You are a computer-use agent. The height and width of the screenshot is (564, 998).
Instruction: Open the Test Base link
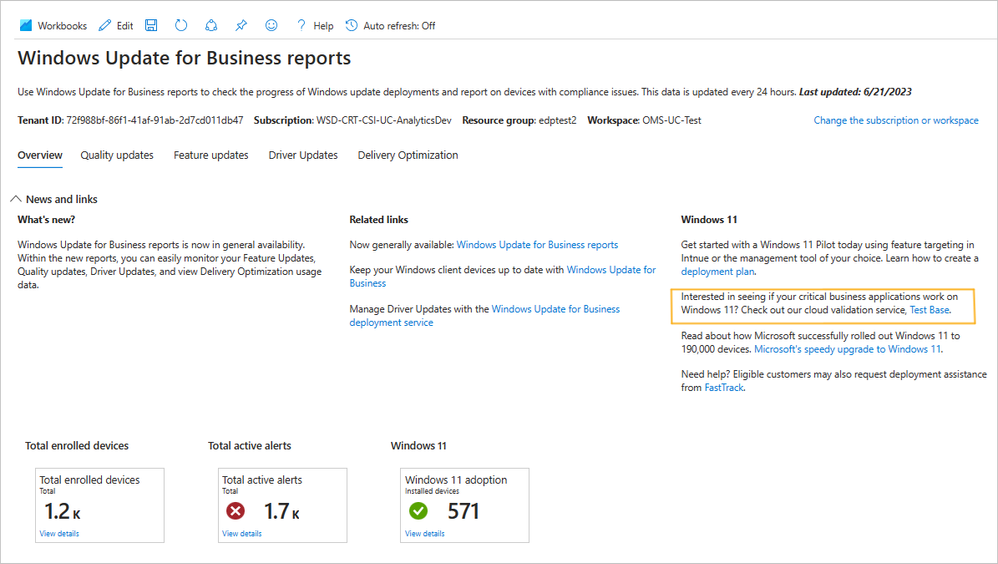(929, 310)
